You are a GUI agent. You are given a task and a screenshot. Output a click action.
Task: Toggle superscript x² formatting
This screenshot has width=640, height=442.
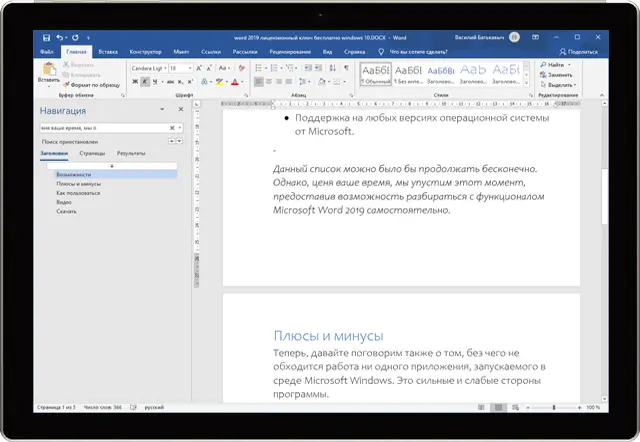point(190,82)
